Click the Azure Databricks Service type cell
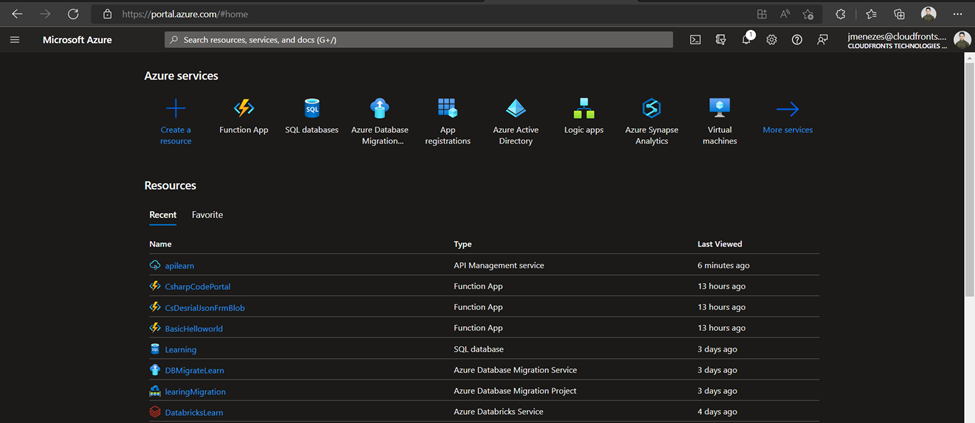The height and width of the screenshot is (423, 975). click(498, 412)
